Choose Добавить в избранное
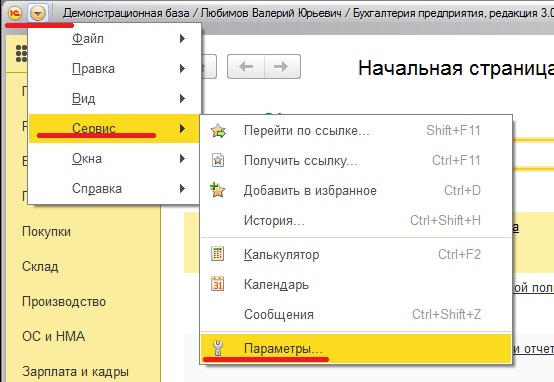Screen dimensions: 554x382 (356, 190)
